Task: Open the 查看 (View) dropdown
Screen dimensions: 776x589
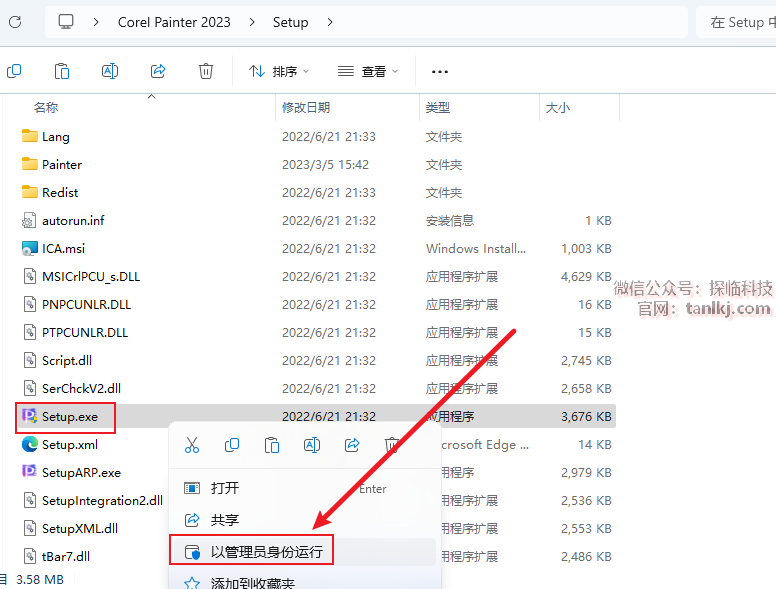Action: pos(368,71)
